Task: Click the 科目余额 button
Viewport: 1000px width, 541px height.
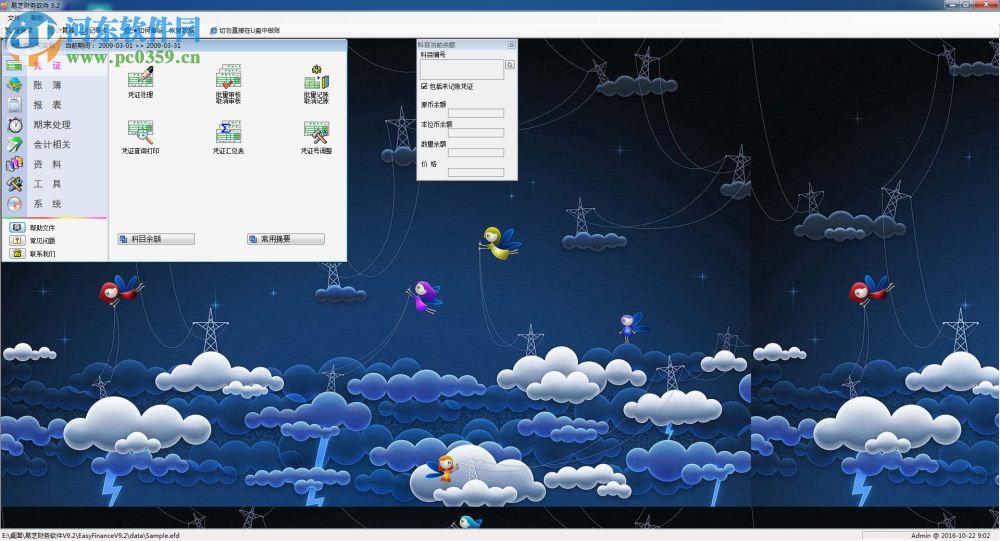Action: (156, 239)
